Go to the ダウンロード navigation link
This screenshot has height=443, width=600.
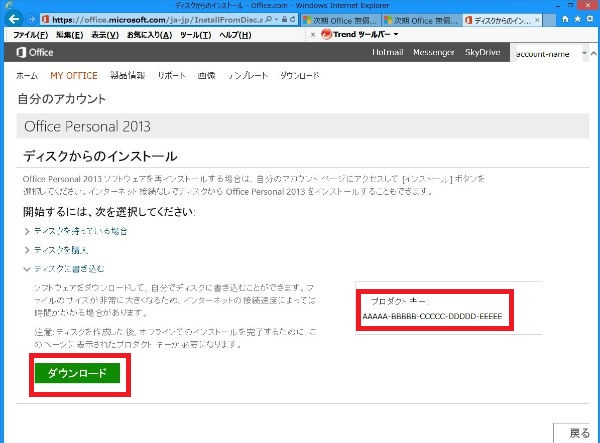pyautogui.click(x=300, y=75)
